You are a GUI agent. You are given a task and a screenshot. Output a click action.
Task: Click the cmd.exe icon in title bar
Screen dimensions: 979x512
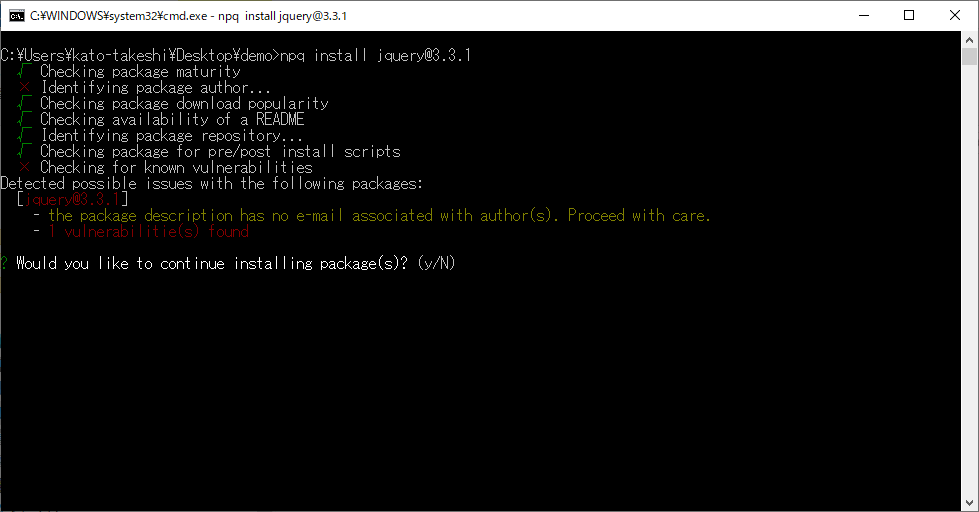[17, 16]
